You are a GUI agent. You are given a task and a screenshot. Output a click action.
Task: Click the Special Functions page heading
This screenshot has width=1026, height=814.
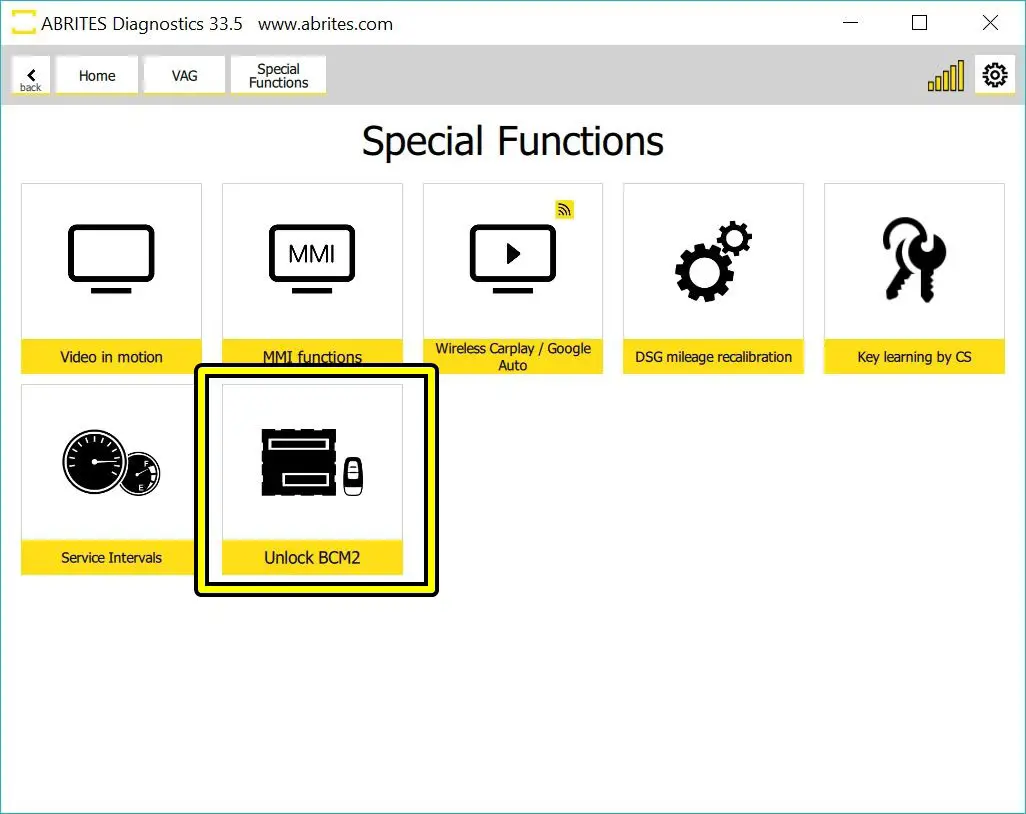coord(513,141)
